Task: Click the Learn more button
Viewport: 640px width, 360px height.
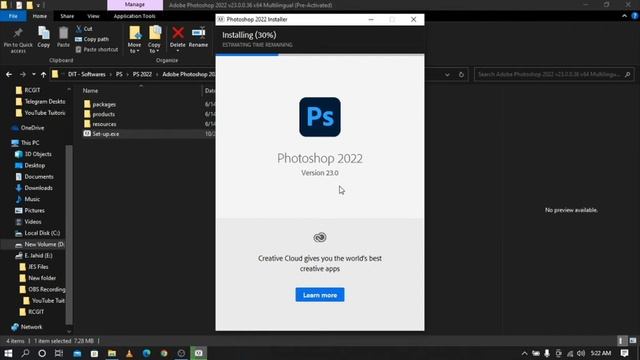Action: click(x=320, y=295)
